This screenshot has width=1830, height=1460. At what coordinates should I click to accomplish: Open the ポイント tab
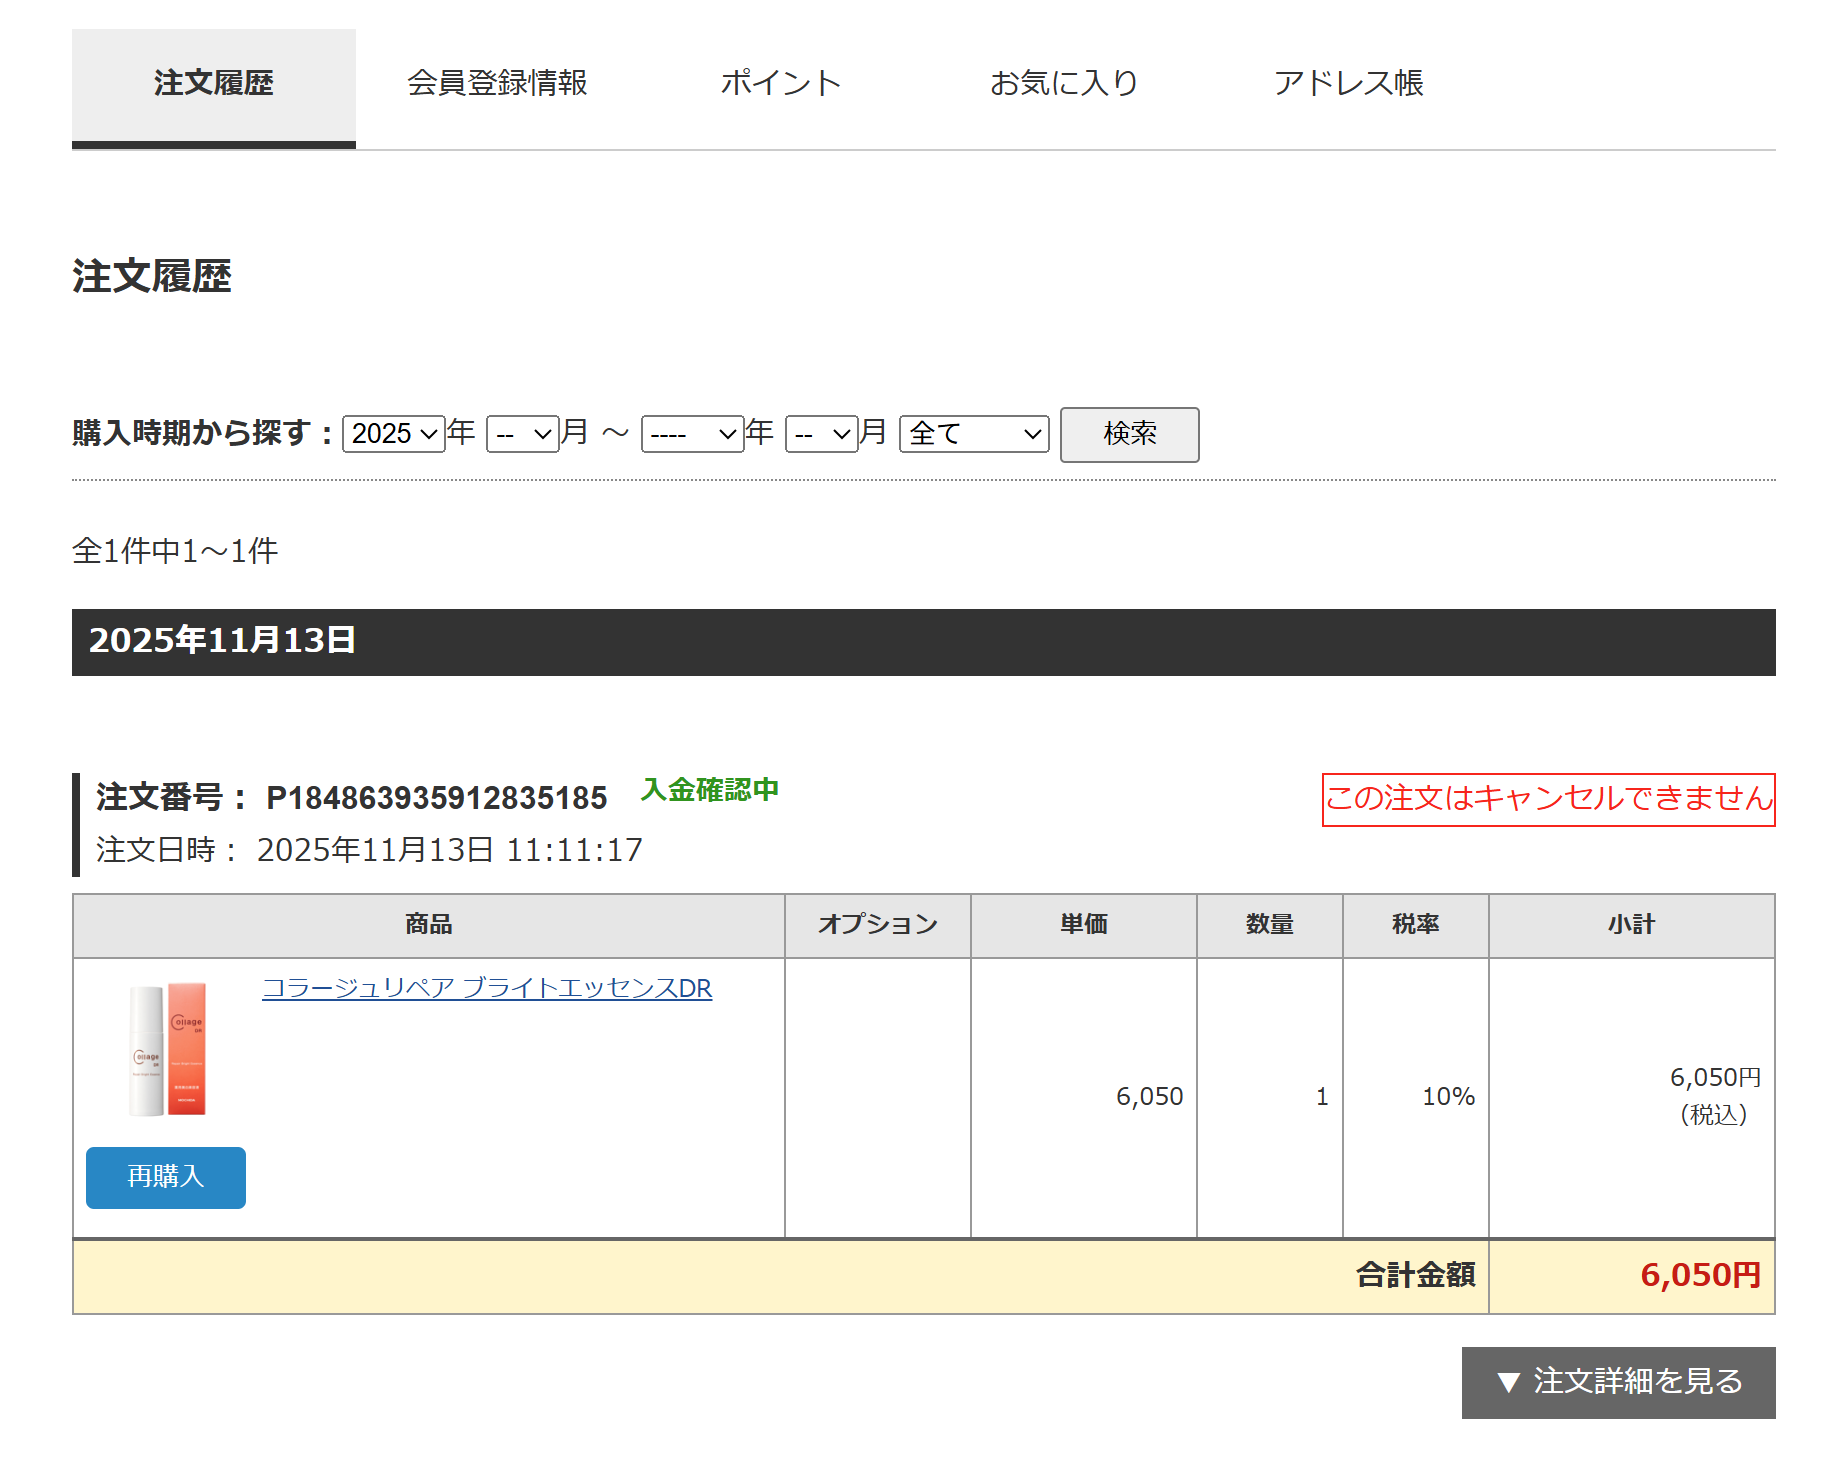tap(781, 84)
